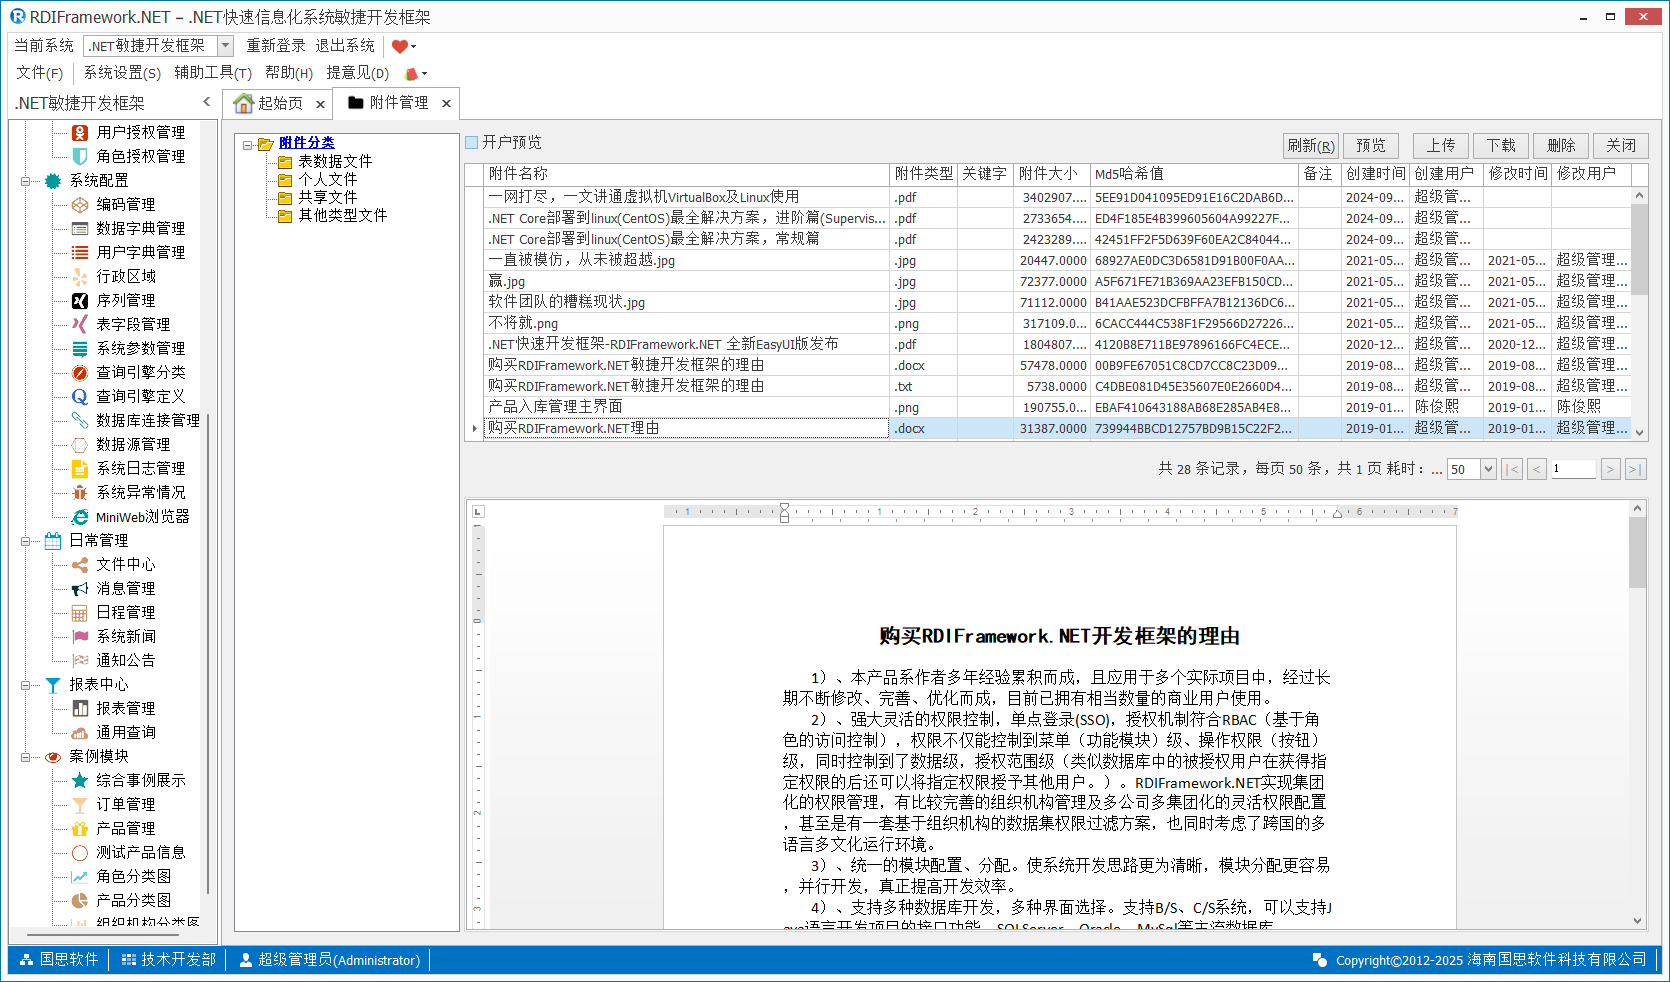Open the MiniWeb browser icon
The image size is (1670, 982).
point(80,517)
